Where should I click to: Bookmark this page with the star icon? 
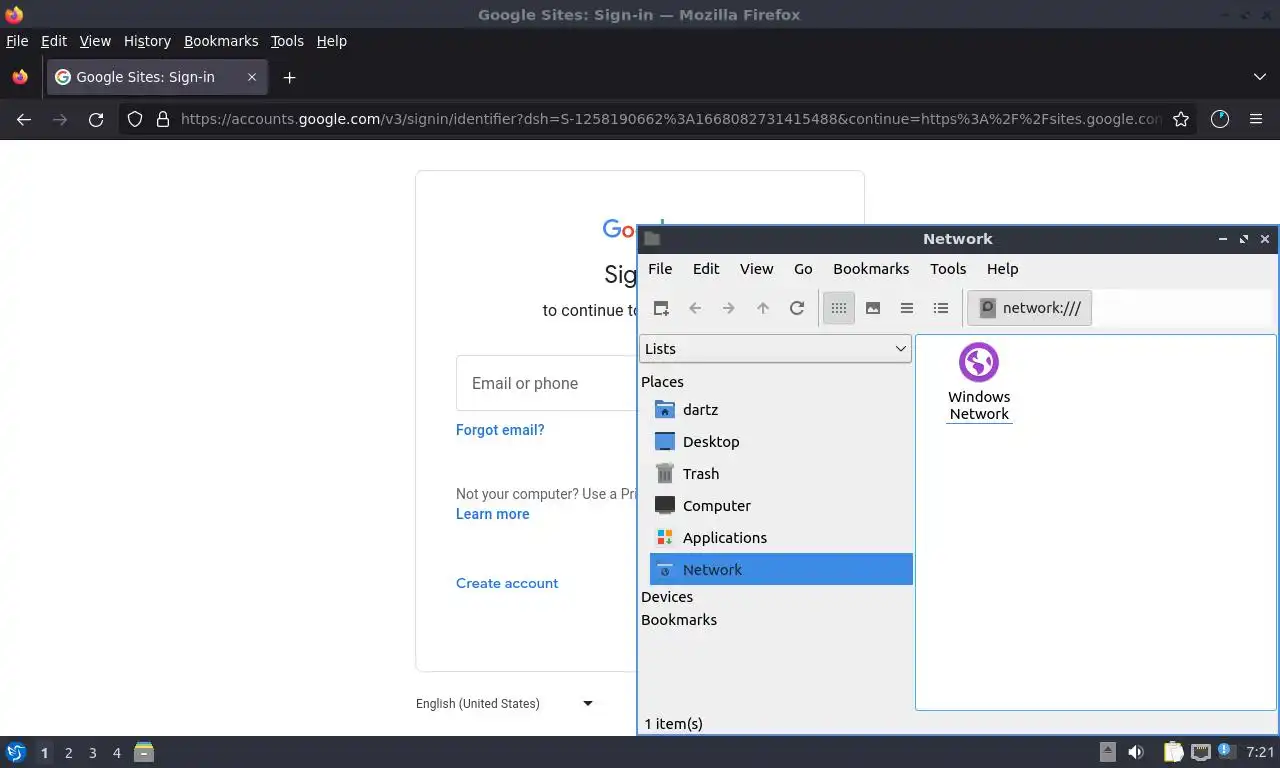click(1181, 119)
